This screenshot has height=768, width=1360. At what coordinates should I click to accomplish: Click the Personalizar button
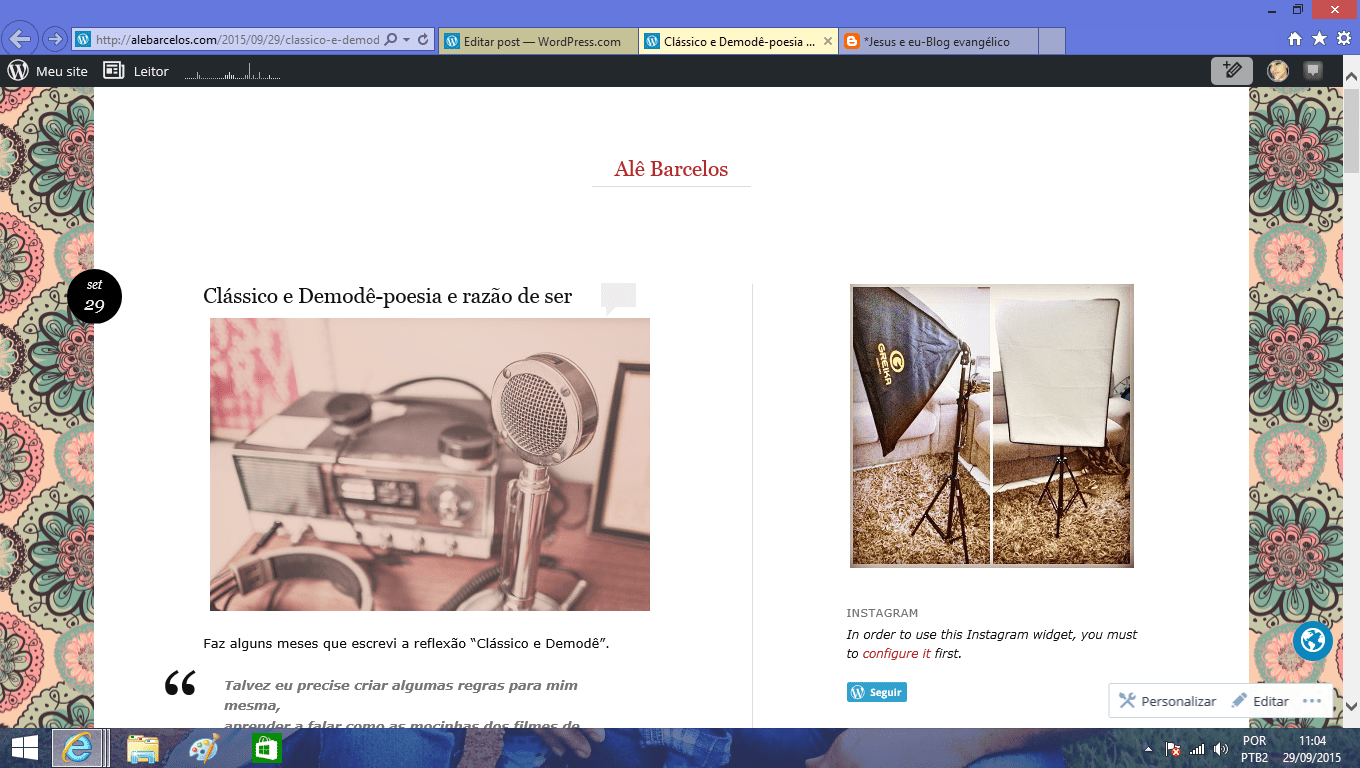[x=1172, y=701]
